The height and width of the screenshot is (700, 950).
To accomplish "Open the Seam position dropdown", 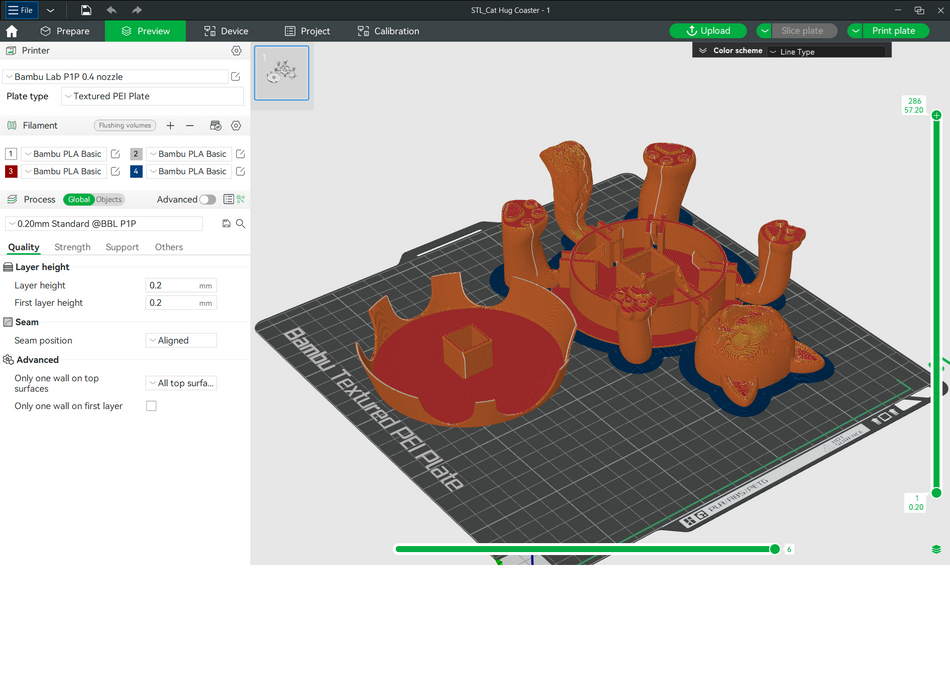I will point(181,341).
